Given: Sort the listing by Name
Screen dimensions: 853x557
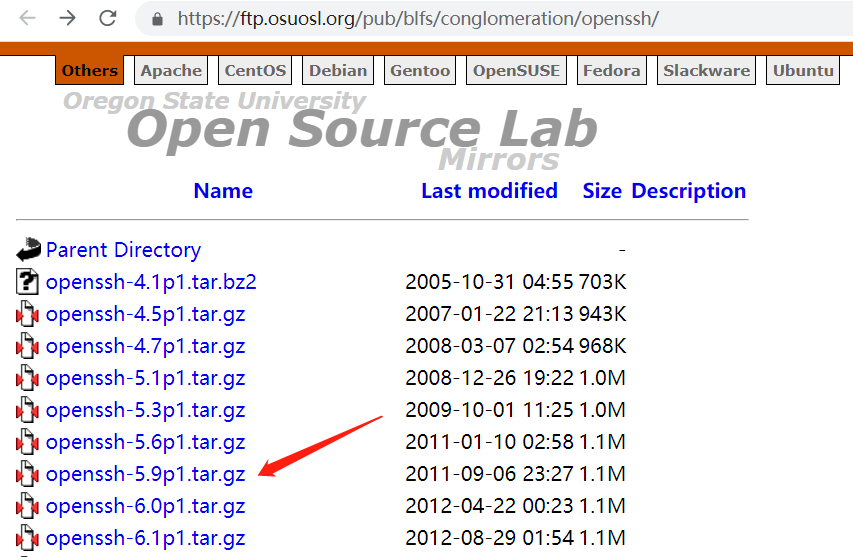Looking at the screenshot, I should [223, 191].
